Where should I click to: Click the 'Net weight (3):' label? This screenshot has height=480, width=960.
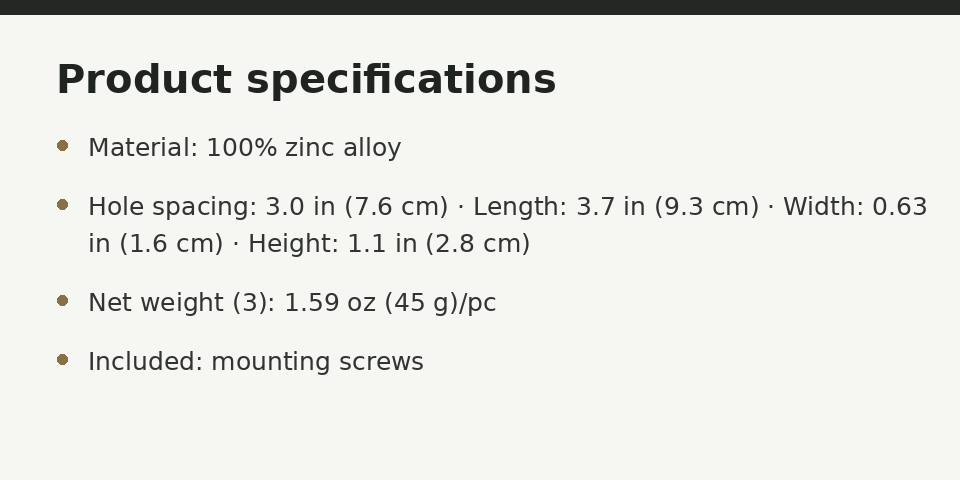(182, 303)
